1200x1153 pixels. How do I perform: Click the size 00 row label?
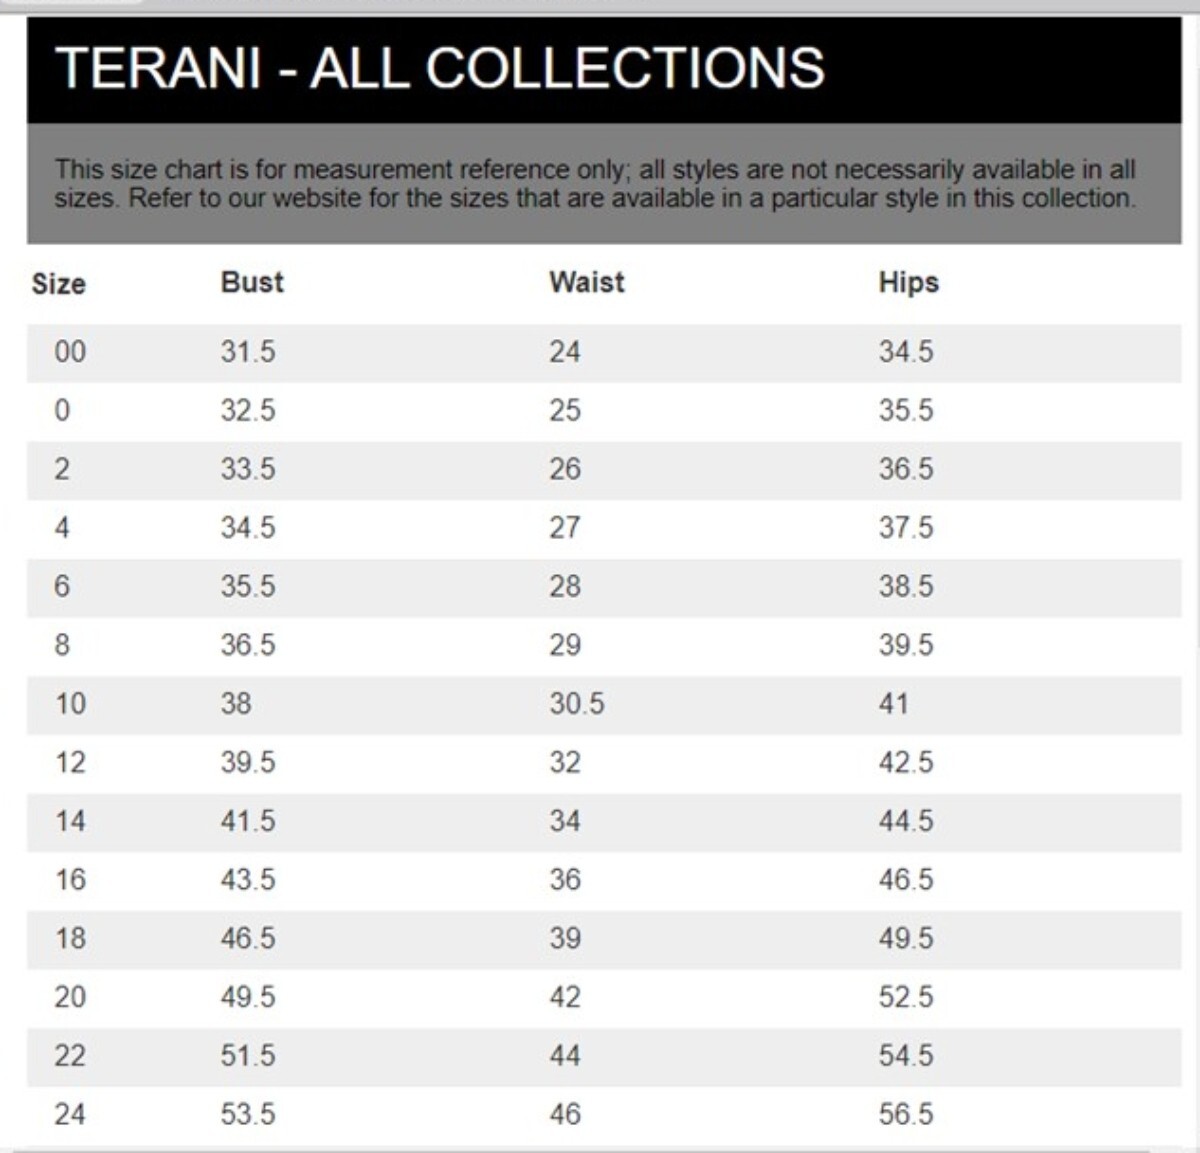70,352
